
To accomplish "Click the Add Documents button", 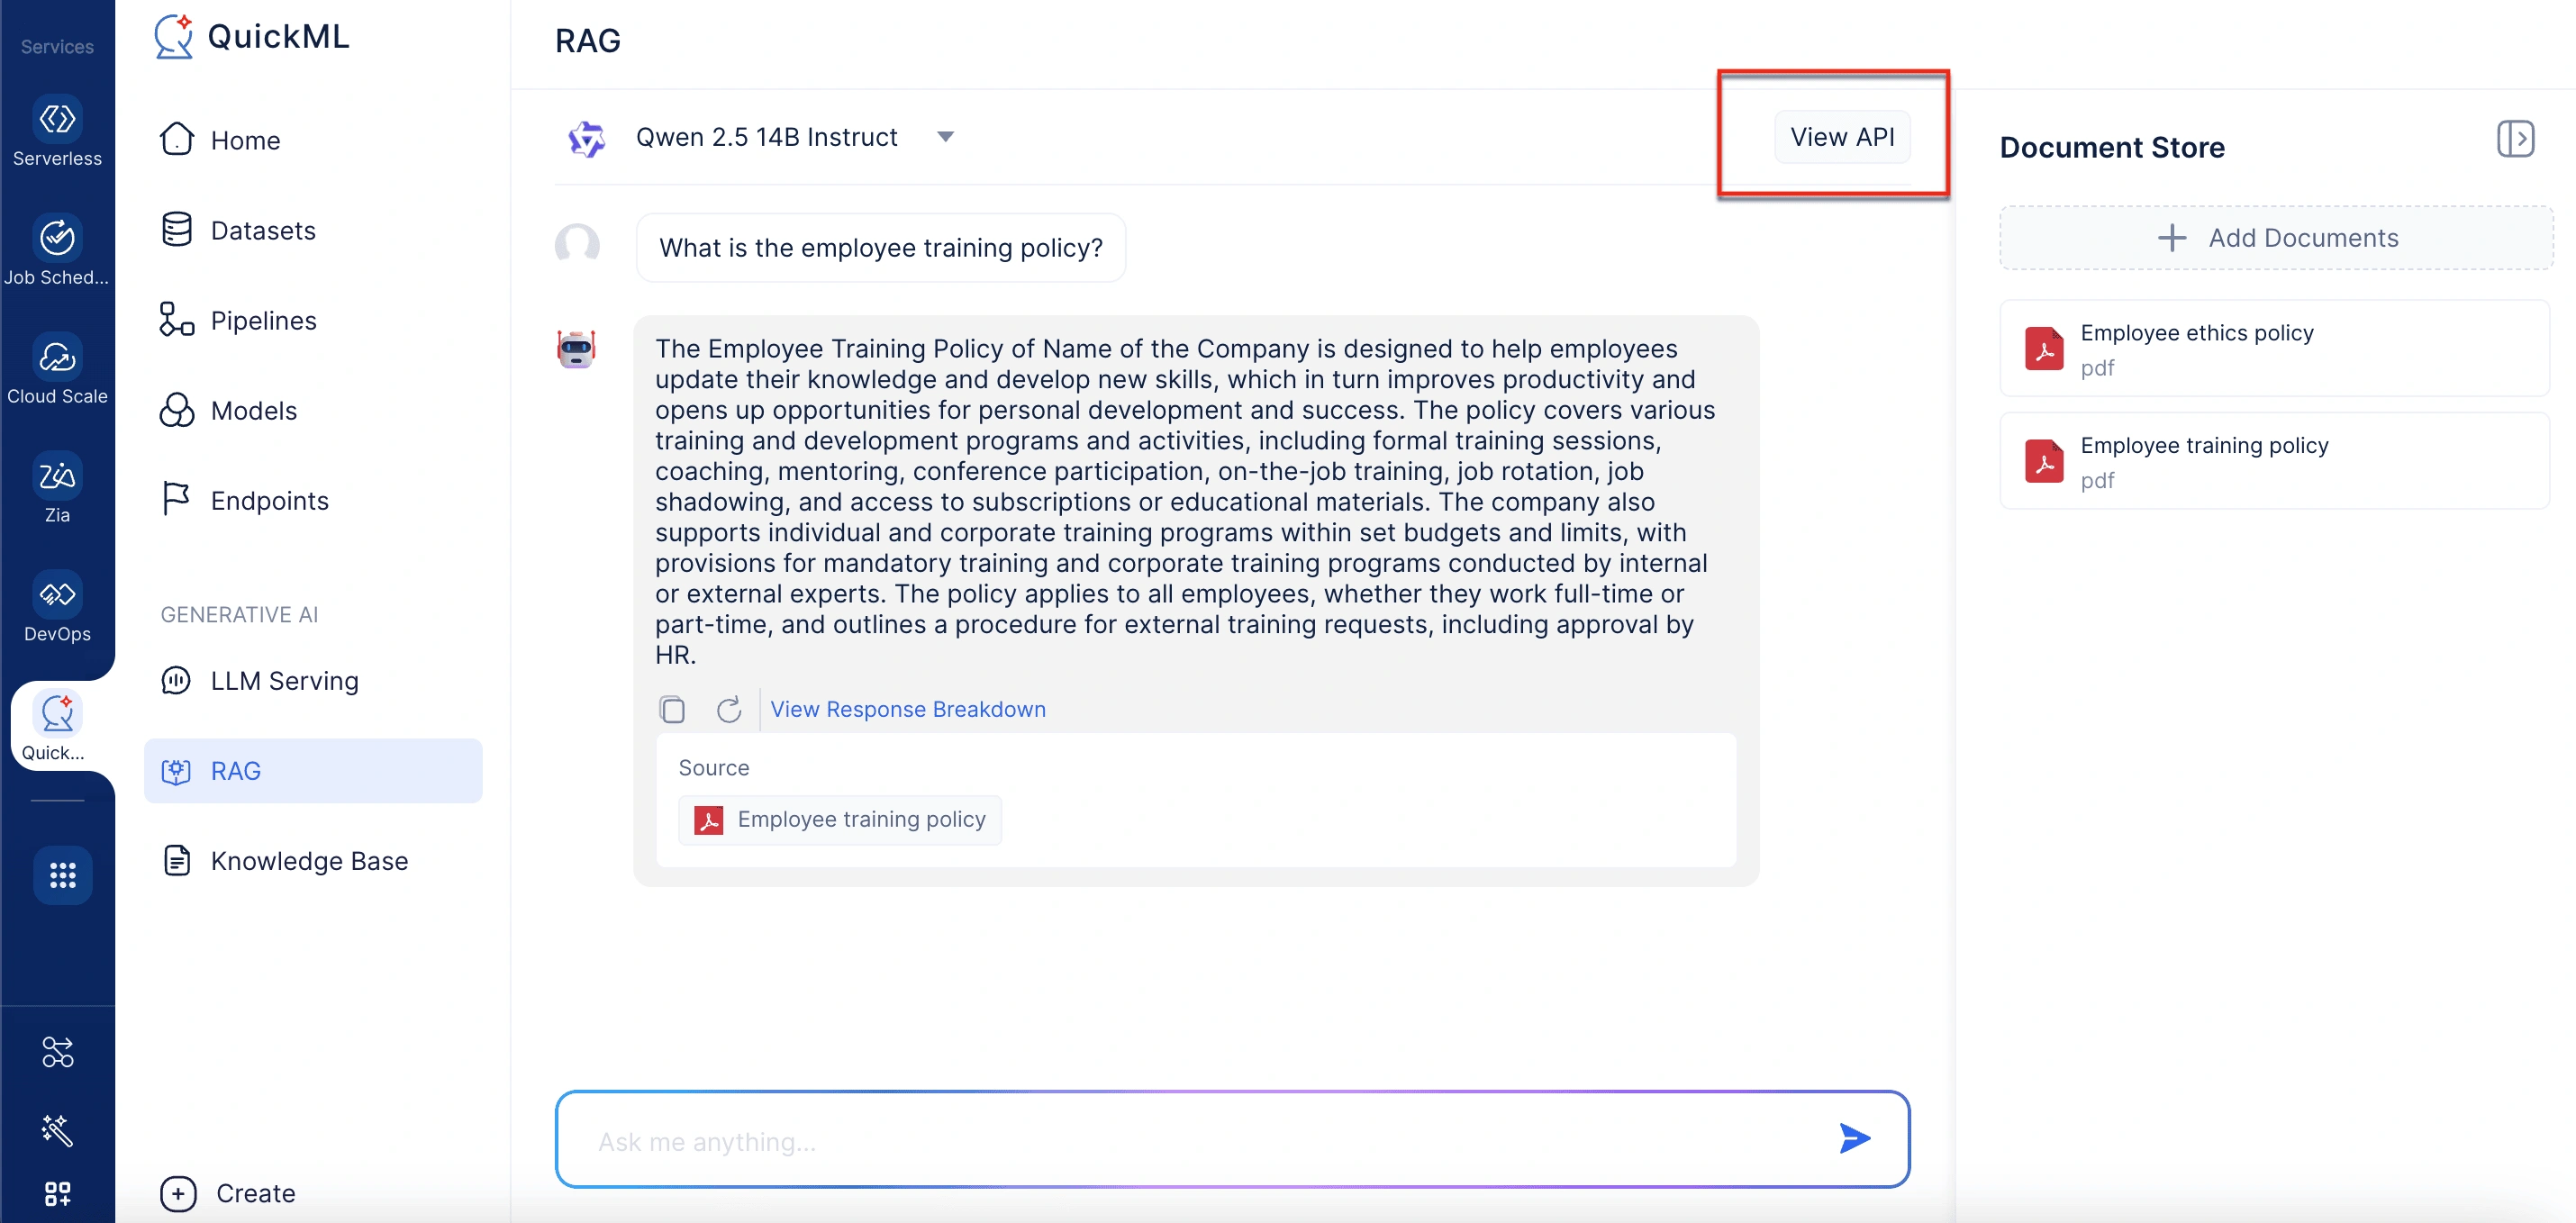I will point(2276,238).
